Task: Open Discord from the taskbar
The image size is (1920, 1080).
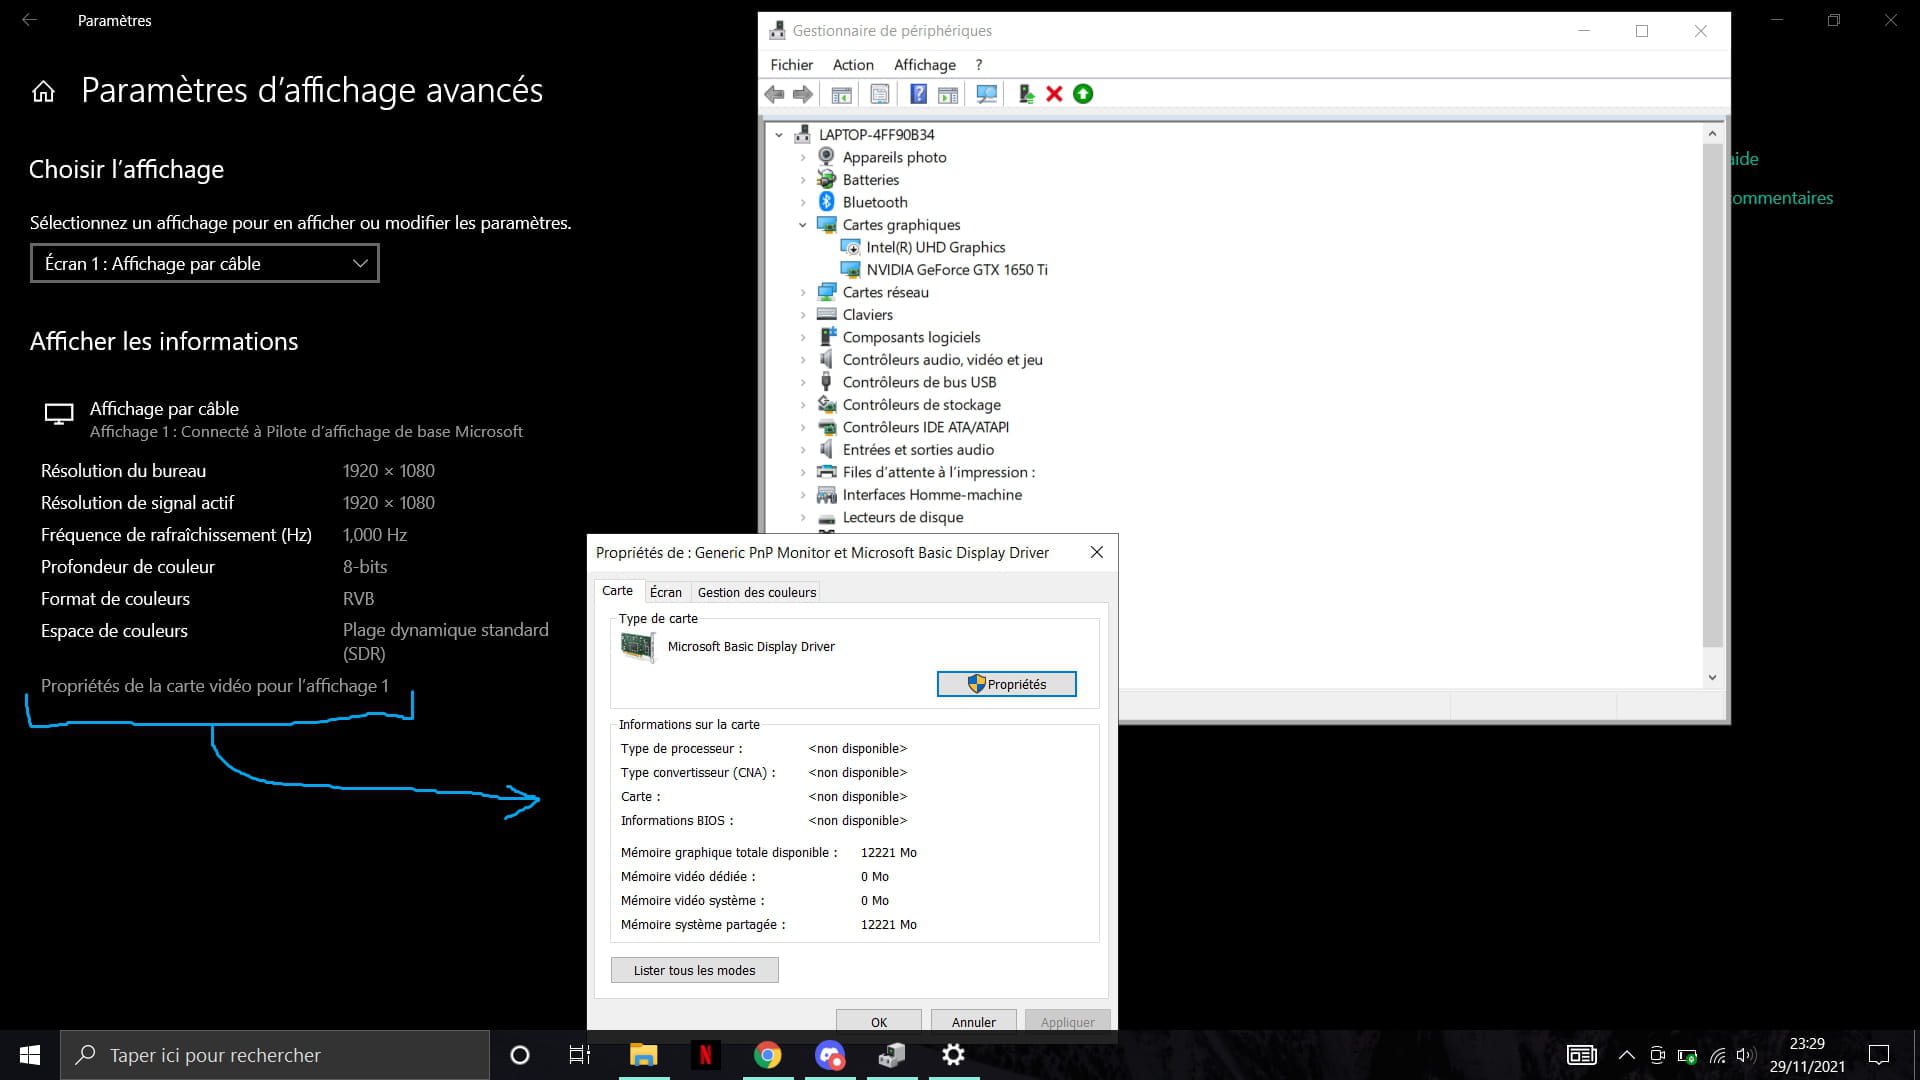Action: (830, 1055)
